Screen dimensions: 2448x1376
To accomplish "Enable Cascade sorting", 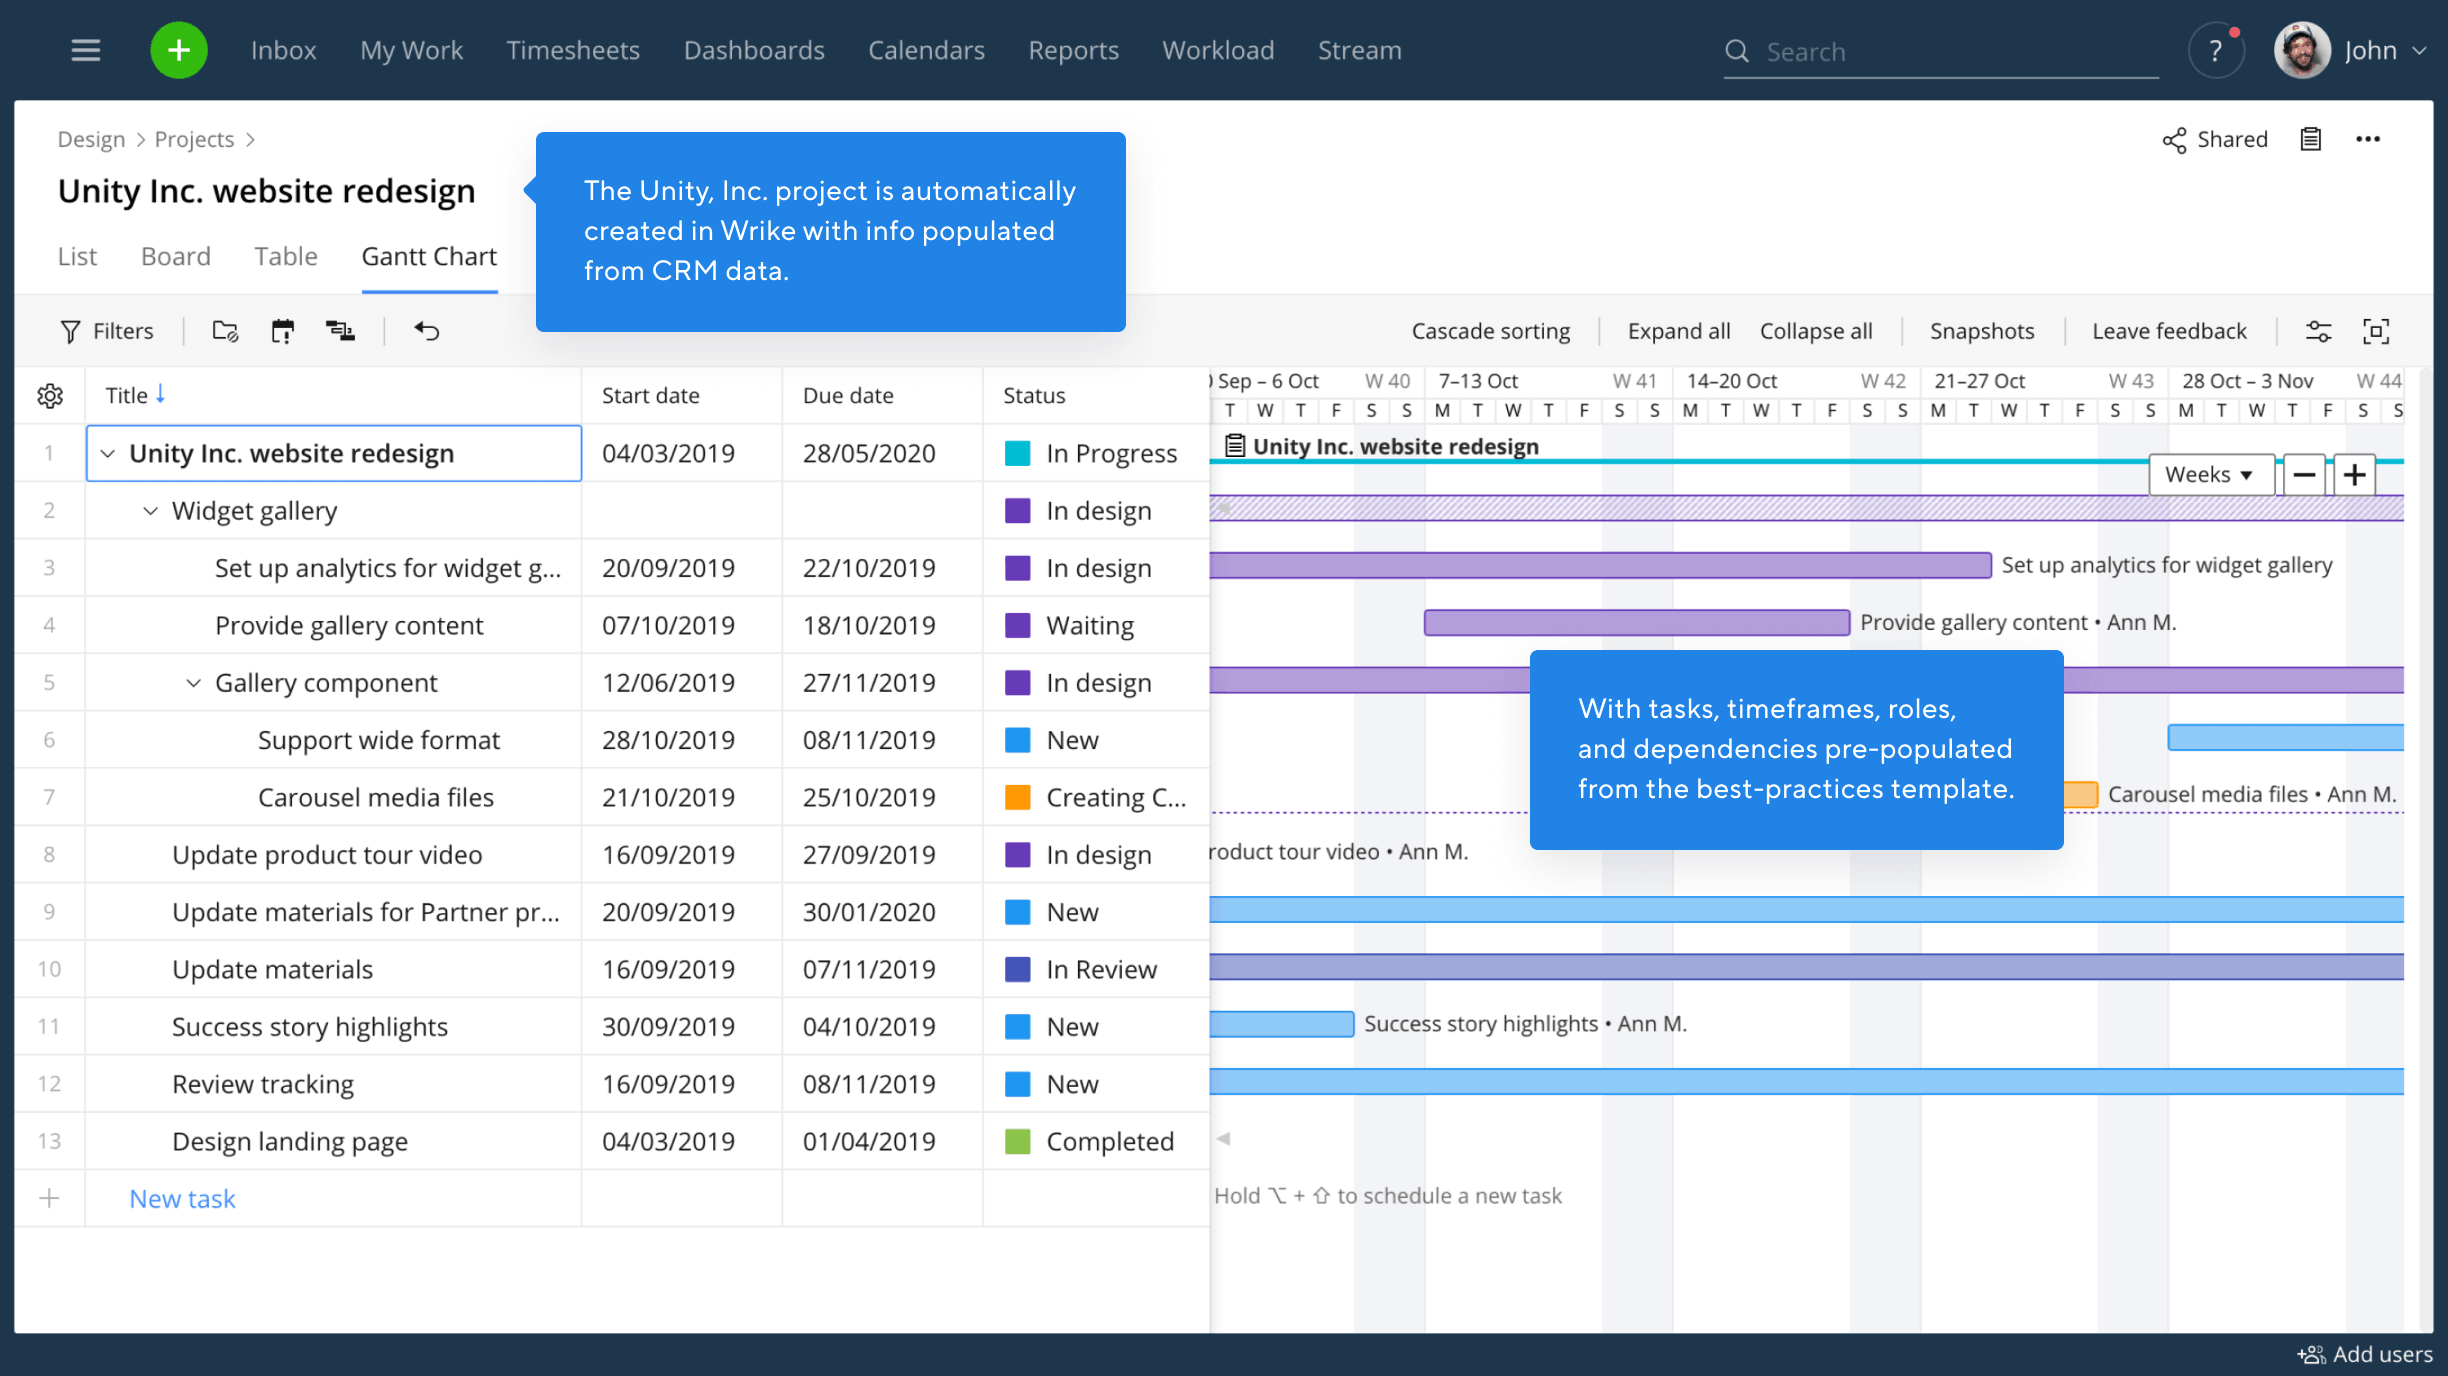I will (1490, 331).
